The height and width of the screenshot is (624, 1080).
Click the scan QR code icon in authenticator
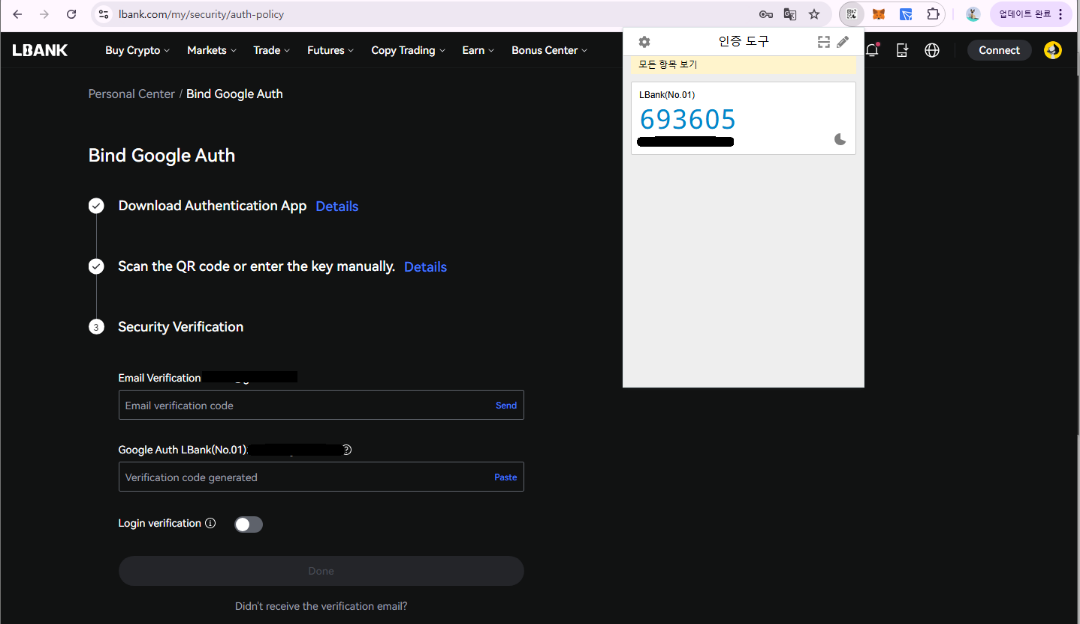click(823, 42)
